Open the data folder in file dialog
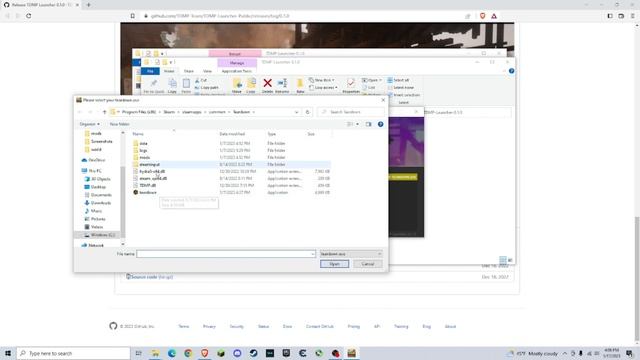640x360 pixels. [x=143, y=143]
